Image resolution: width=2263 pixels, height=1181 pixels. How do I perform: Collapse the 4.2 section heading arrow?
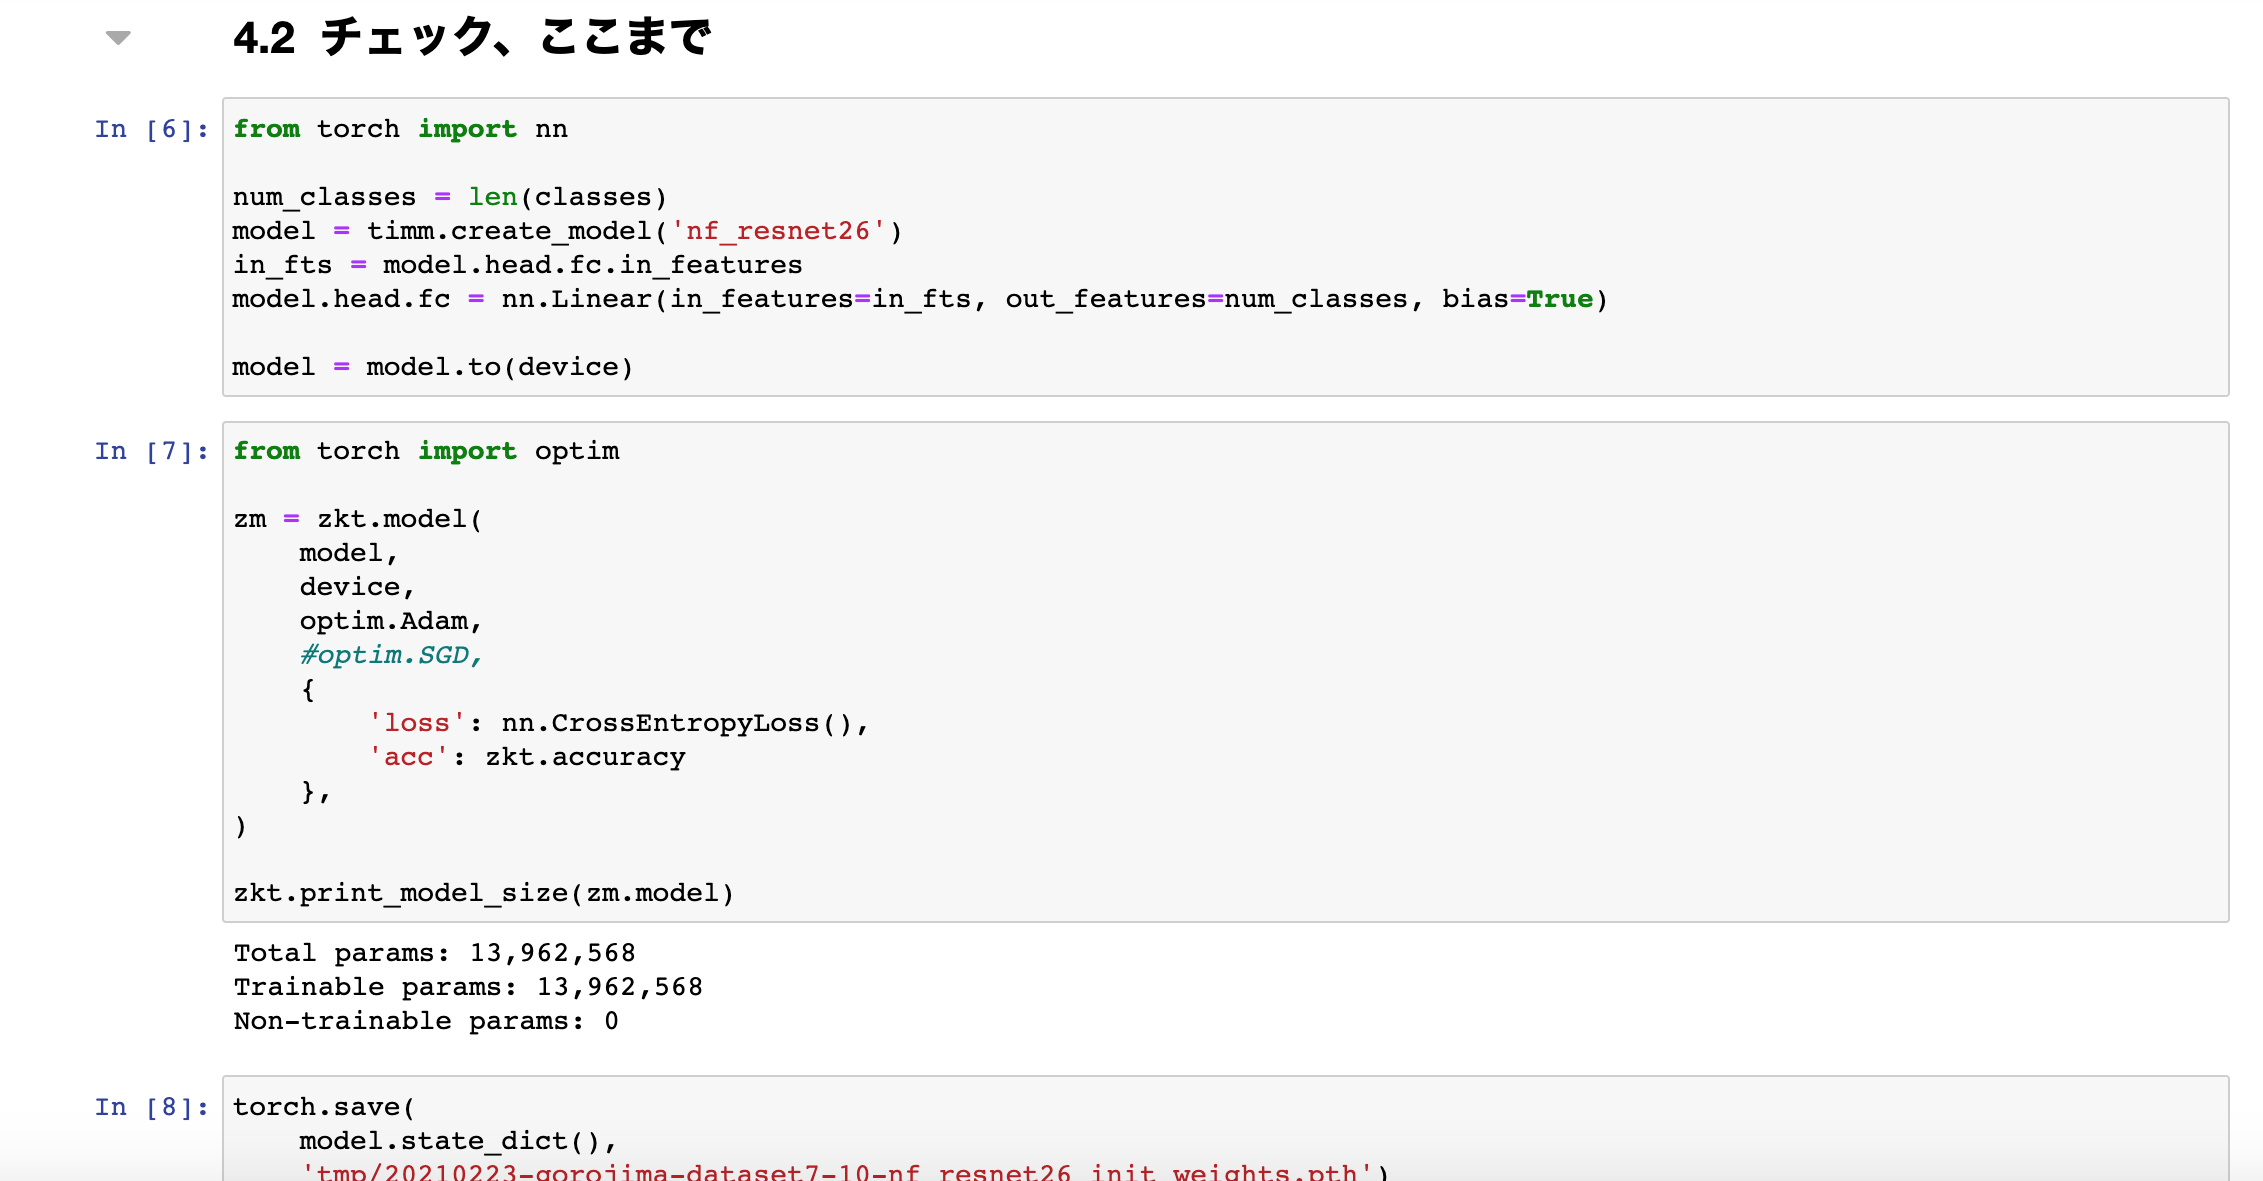(118, 38)
